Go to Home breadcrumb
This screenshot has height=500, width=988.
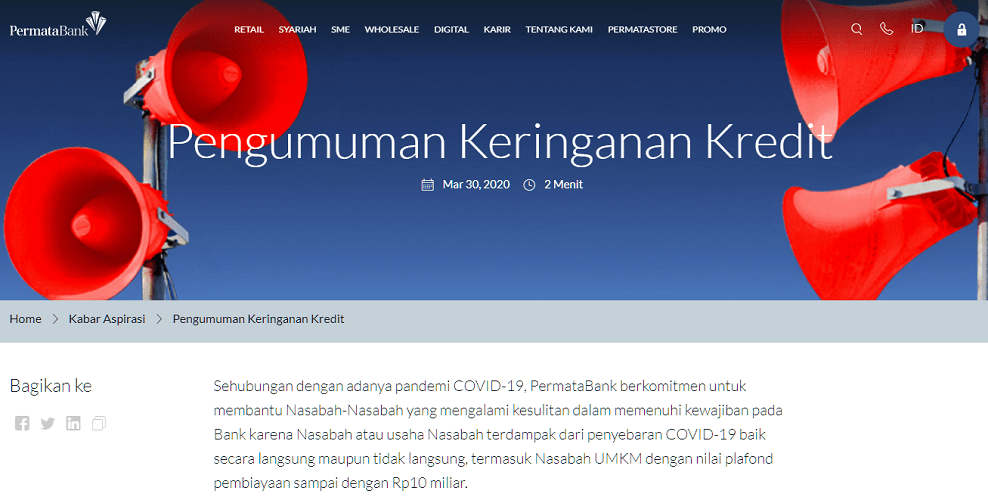[25, 319]
